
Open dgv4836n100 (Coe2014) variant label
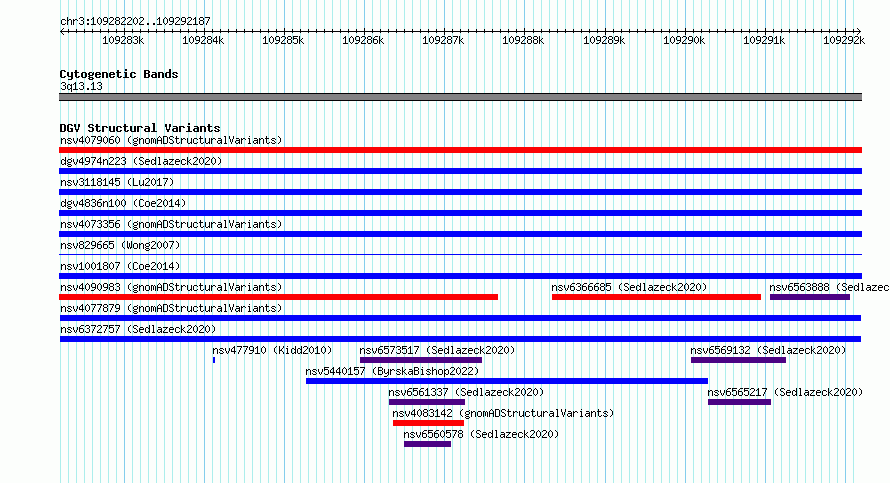coord(123,203)
